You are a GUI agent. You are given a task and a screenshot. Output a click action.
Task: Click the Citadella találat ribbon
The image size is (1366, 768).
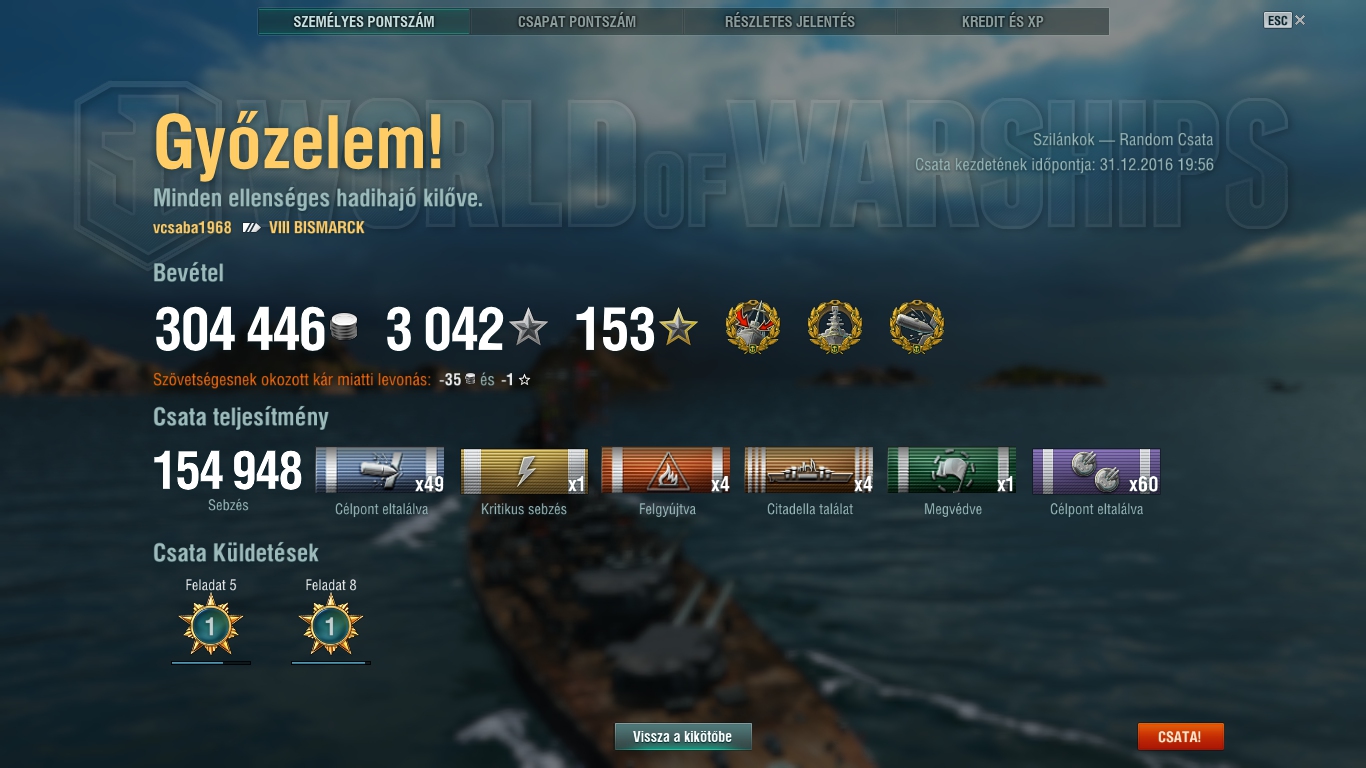coord(809,471)
